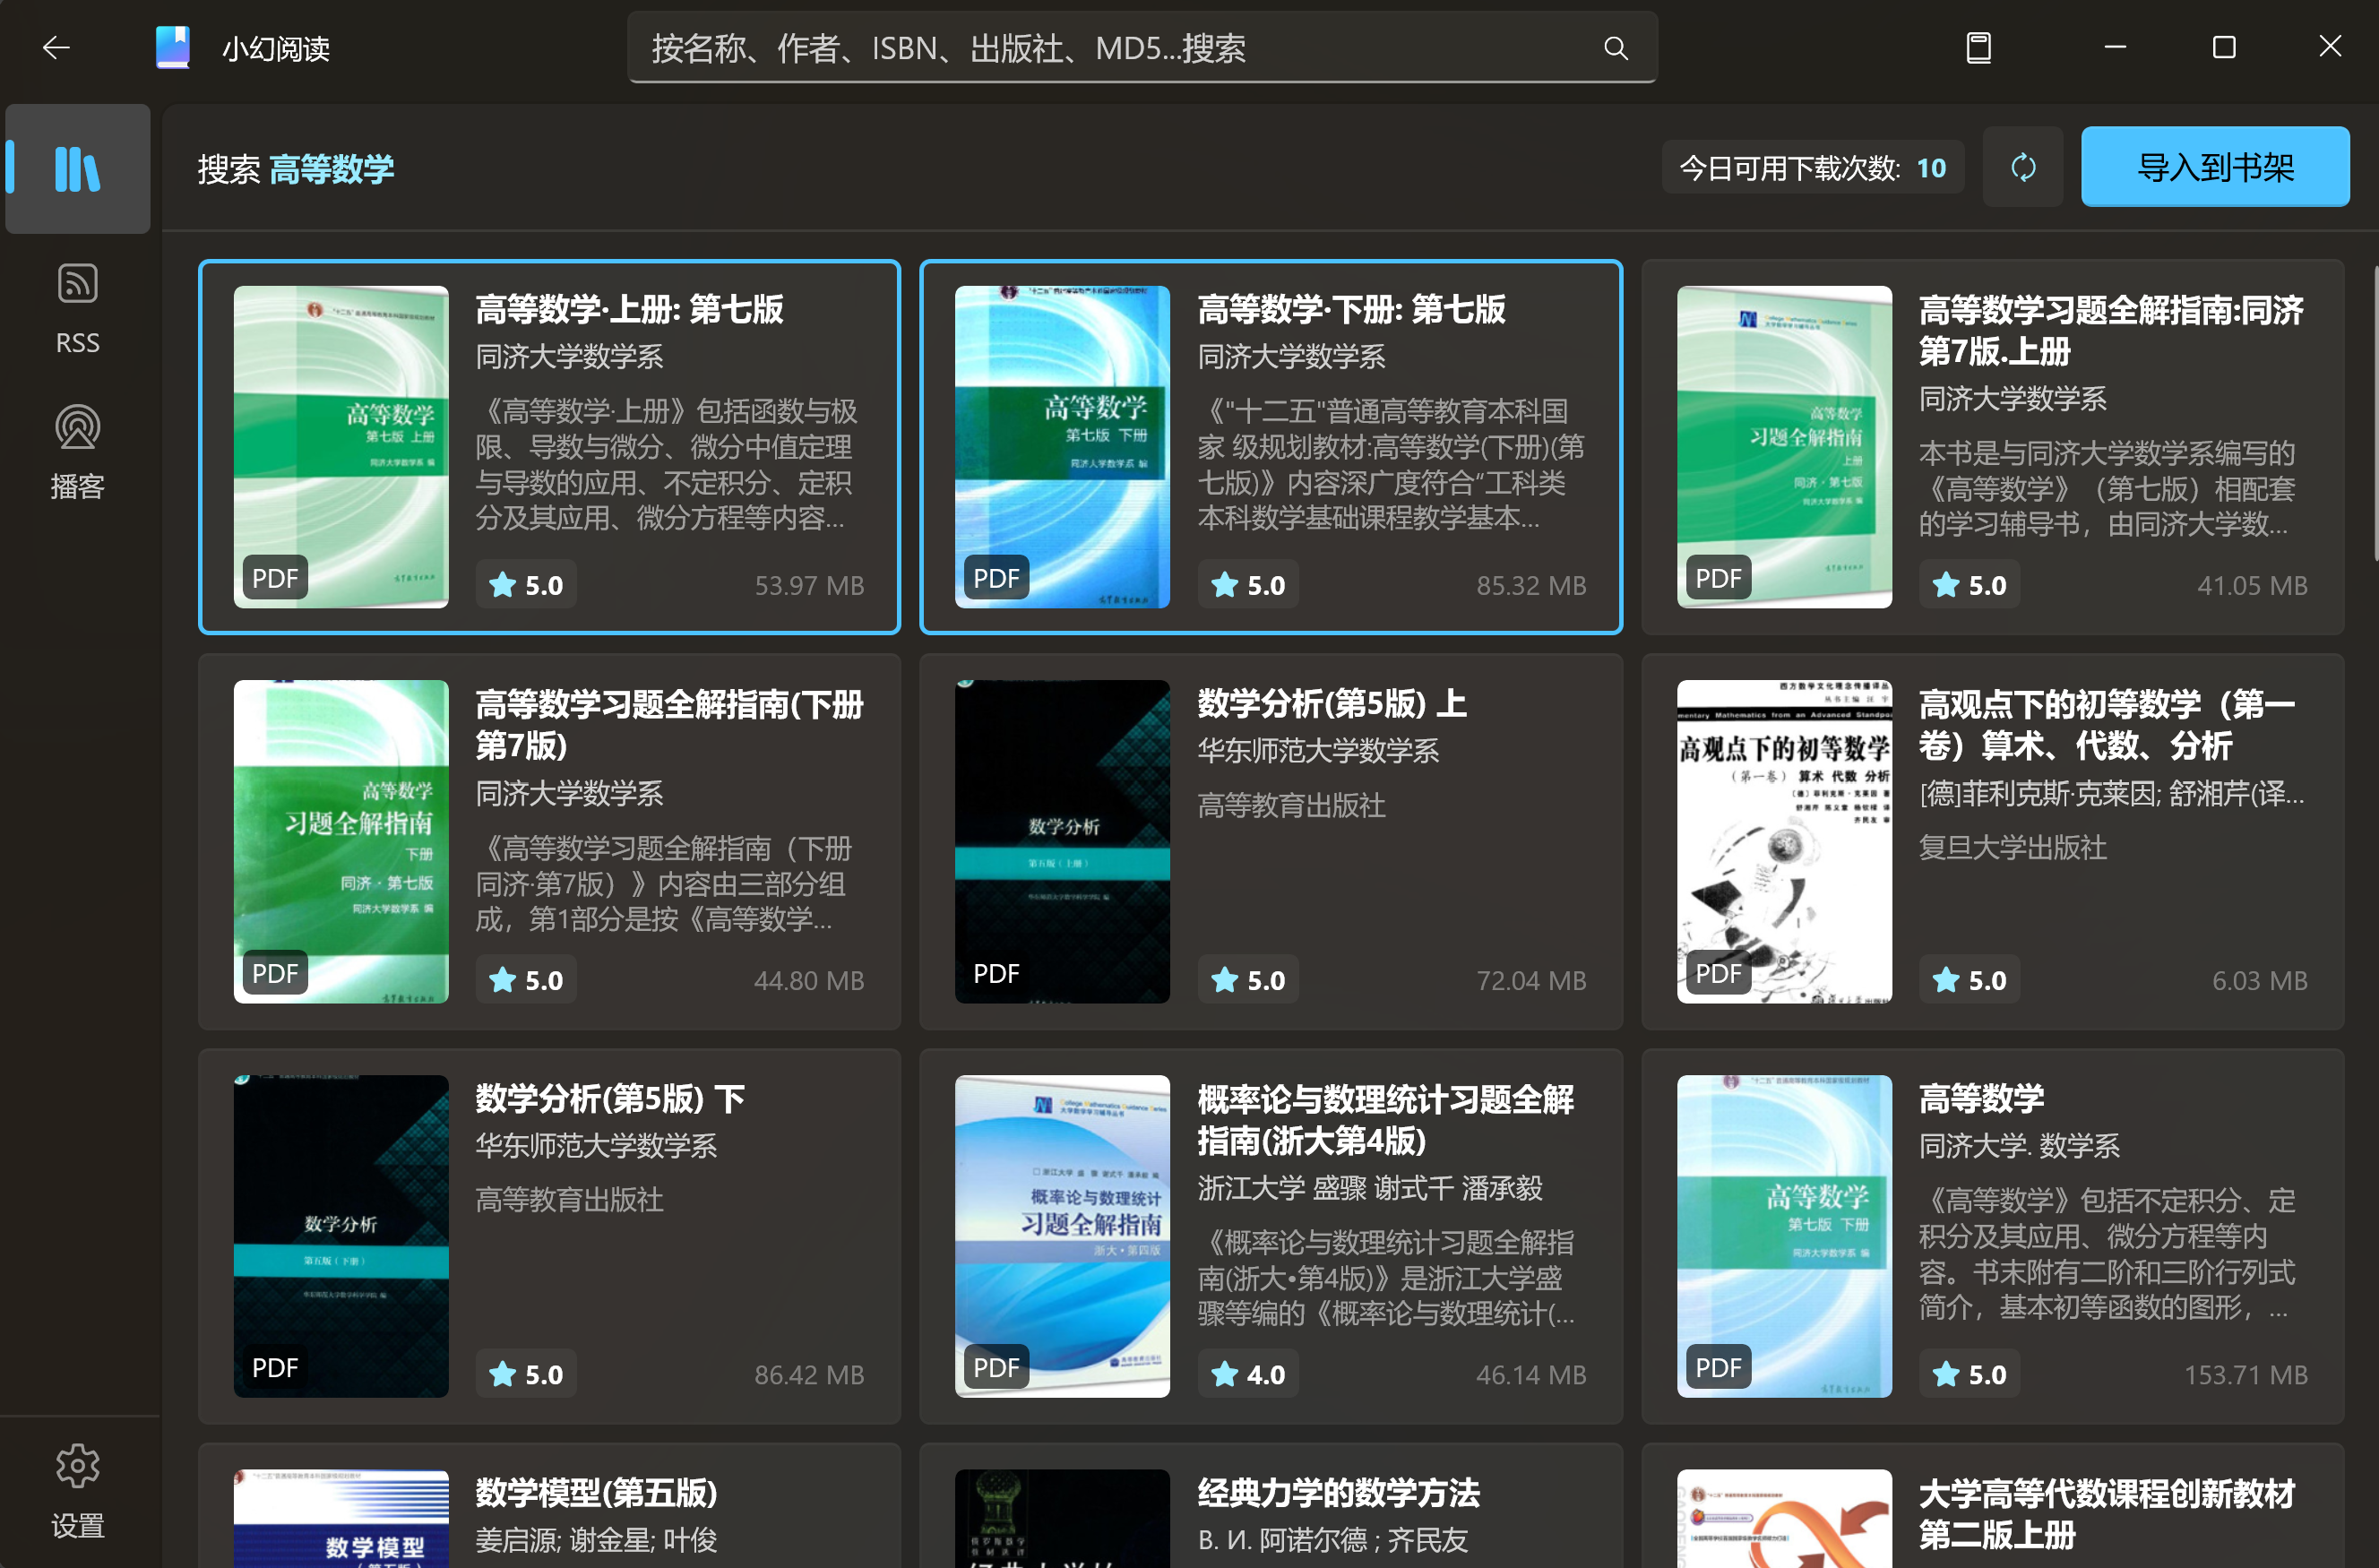2379x1568 pixels.
Task: Open the reader mode icon in title bar
Action: [x=1978, y=47]
